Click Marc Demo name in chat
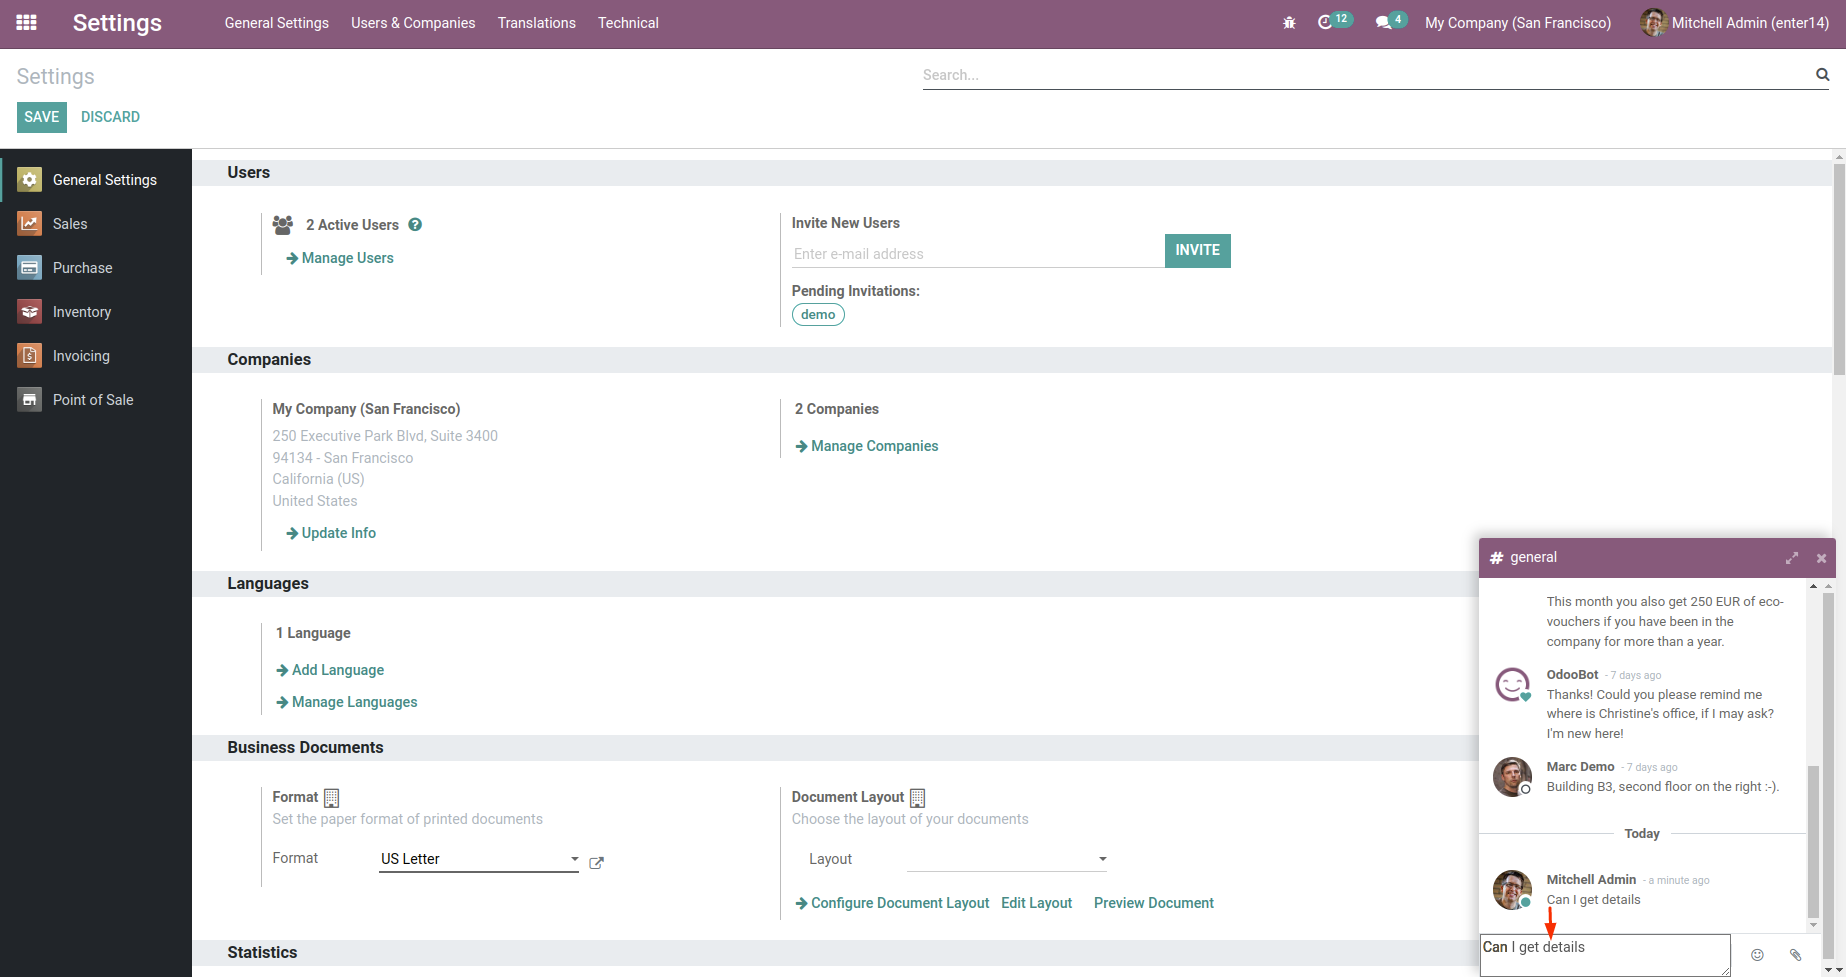This screenshot has height=977, width=1846. click(1580, 767)
